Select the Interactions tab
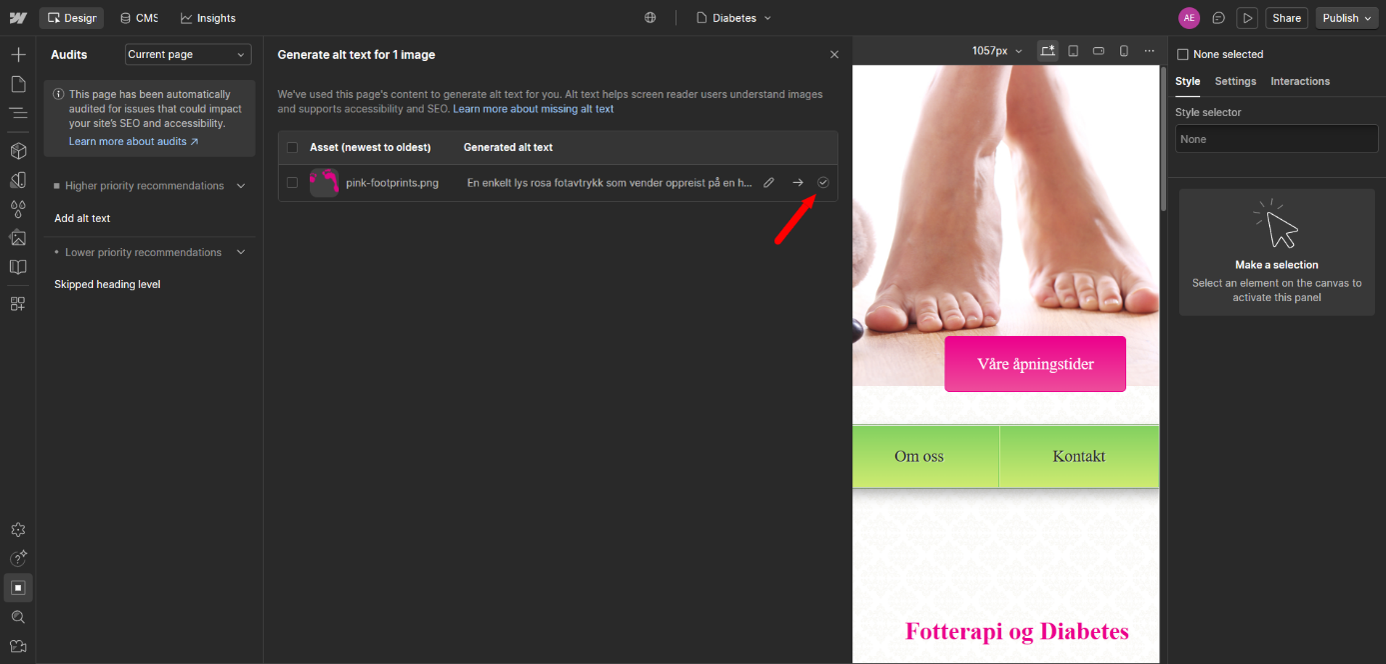 coord(1300,82)
